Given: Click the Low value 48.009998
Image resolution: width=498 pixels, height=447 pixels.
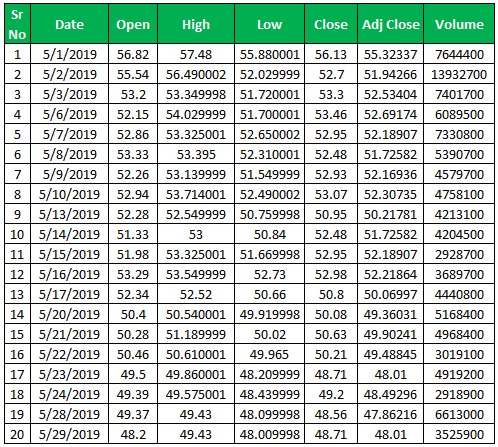Looking at the screenshot, I should coord(269,434).
